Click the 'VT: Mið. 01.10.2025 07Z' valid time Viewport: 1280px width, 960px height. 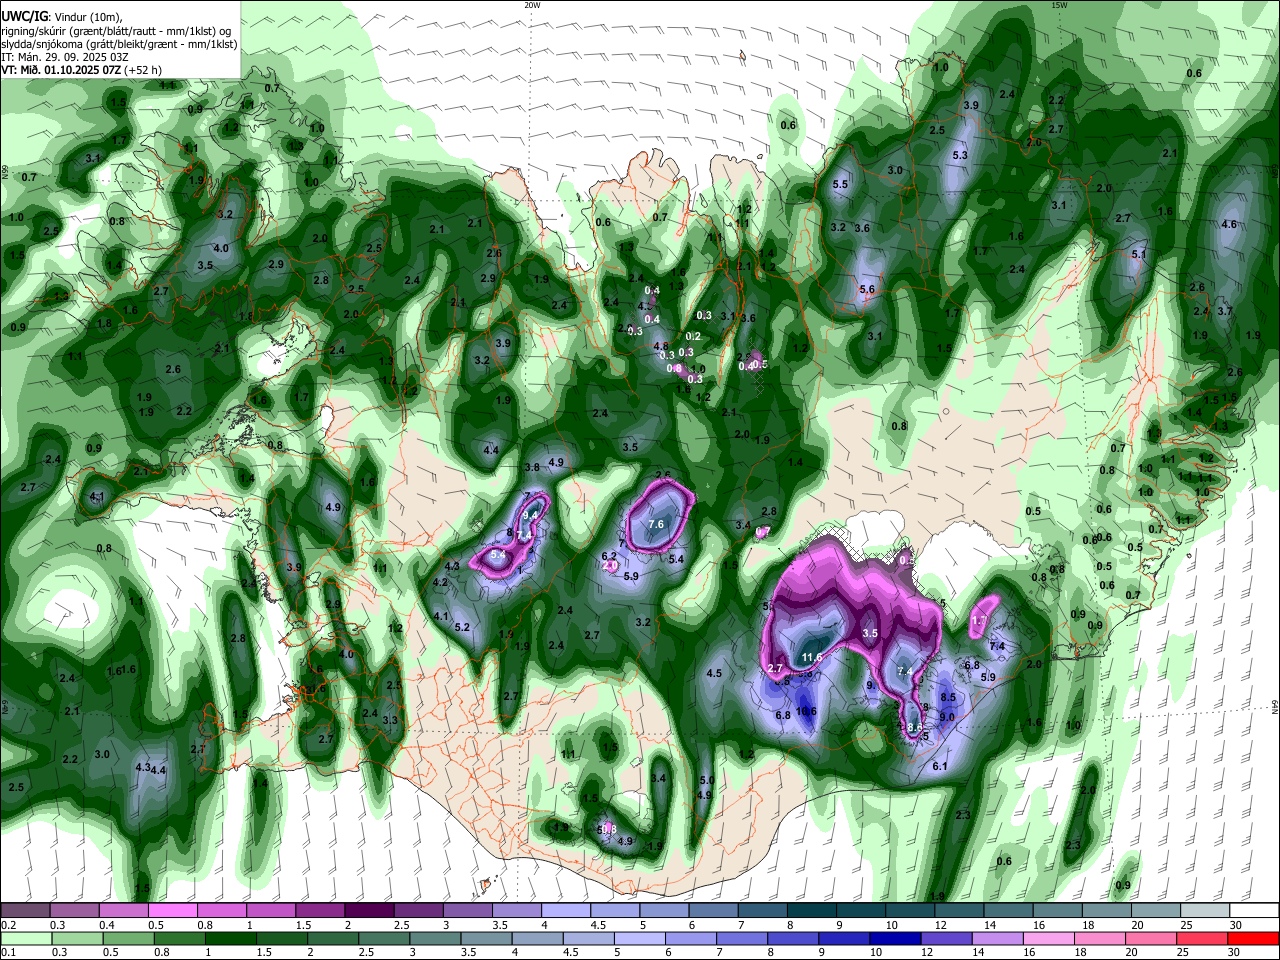click(x=61, y=70)
